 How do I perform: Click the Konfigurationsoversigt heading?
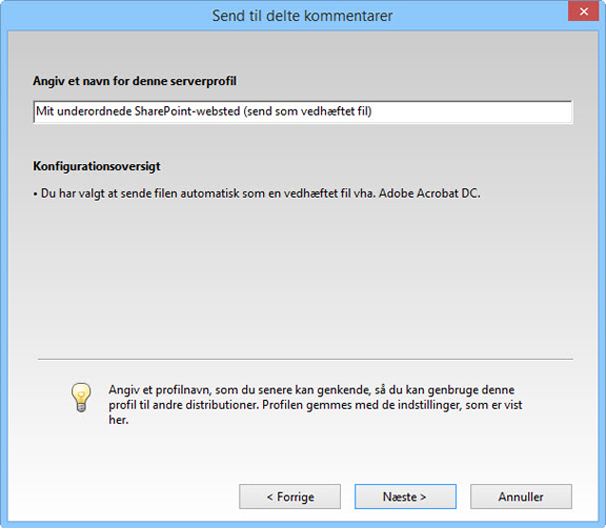[96, 166]
